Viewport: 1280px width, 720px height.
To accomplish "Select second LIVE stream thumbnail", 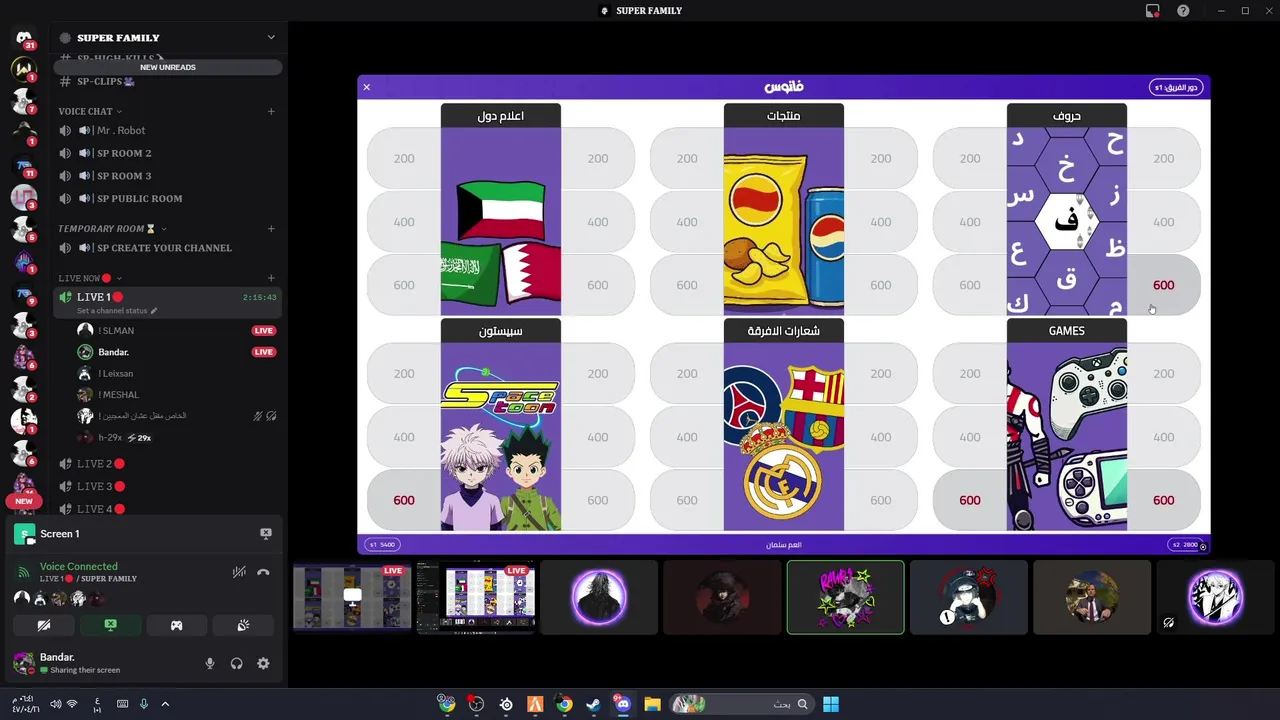I will tap(476, 597).
